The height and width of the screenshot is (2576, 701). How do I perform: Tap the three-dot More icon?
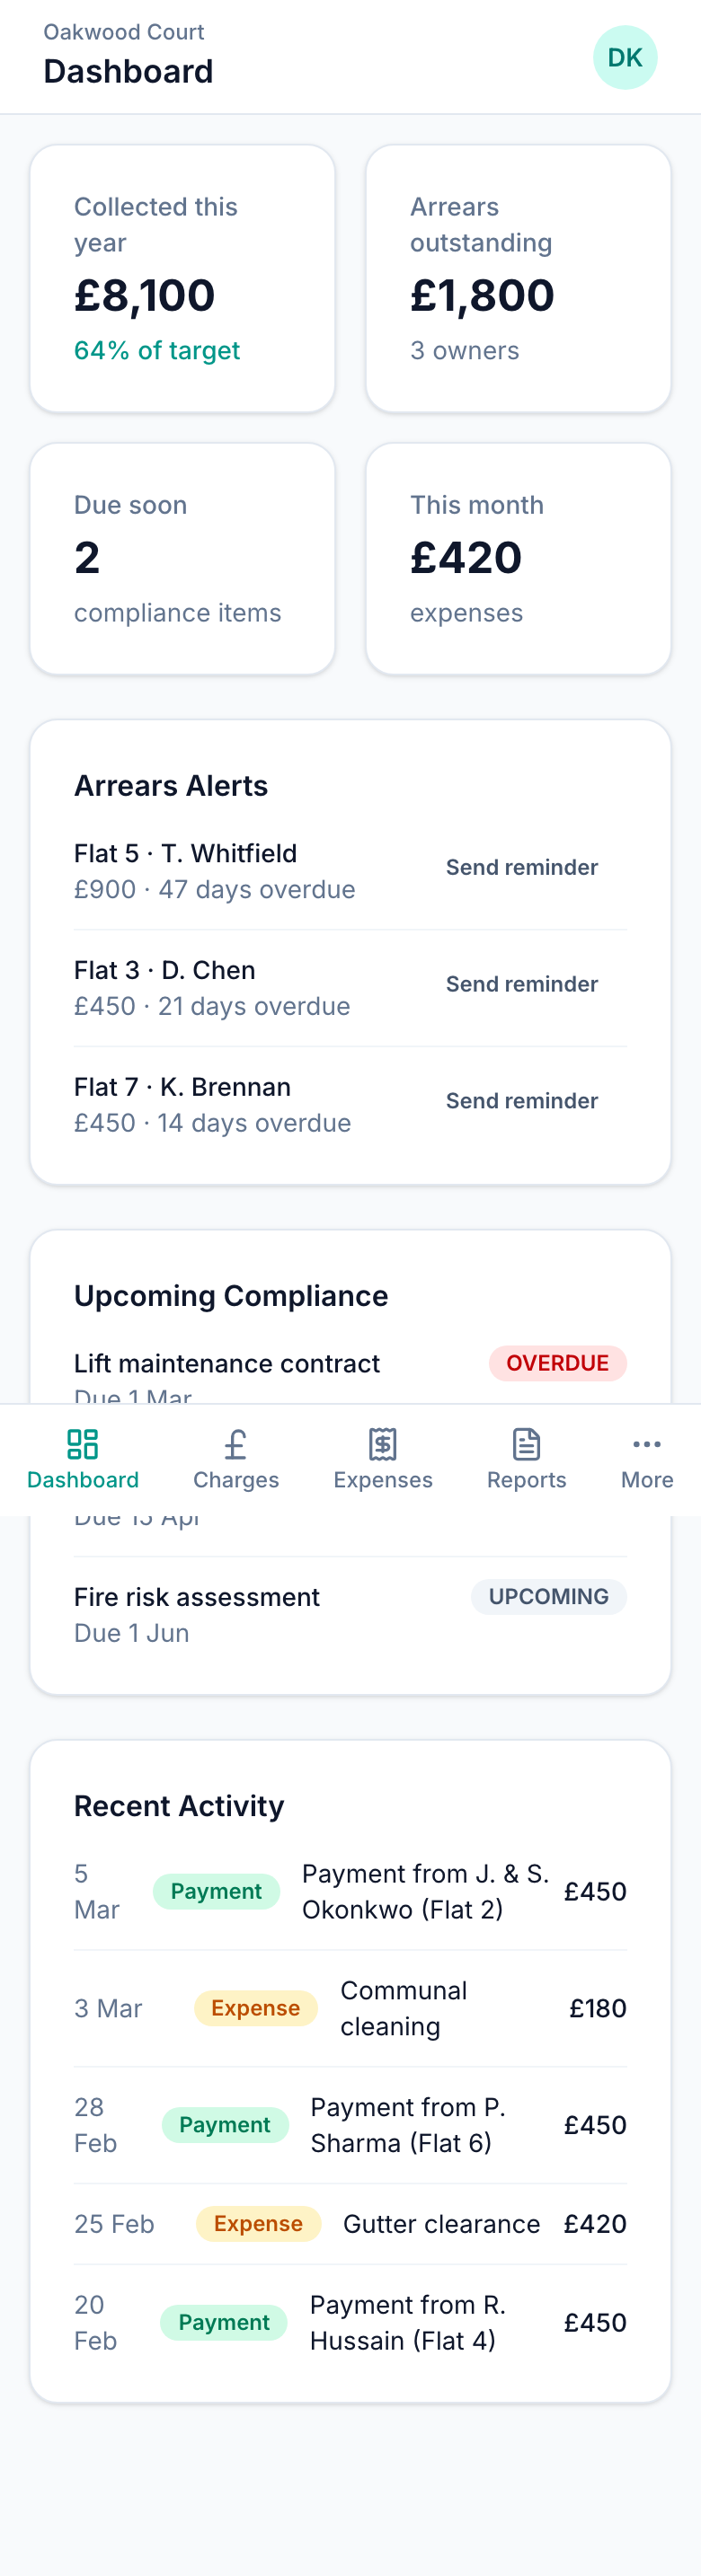(647, 1443)
